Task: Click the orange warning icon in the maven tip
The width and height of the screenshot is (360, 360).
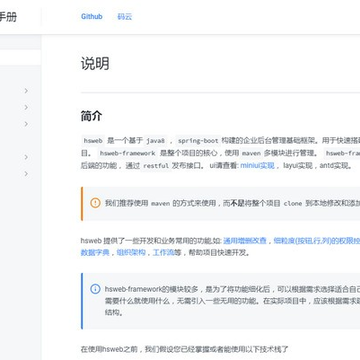Action: tap(95, 203)
